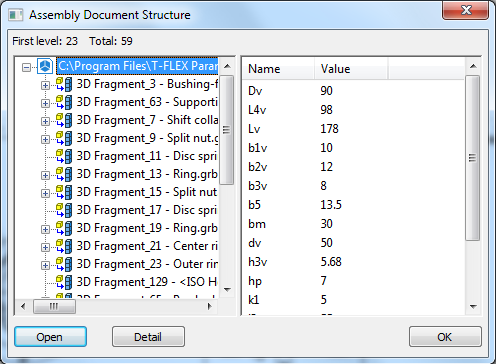Click the 3D Fragment_63 fragment icon
Viewport: 496px width, 364px height.
coord(64,102)
